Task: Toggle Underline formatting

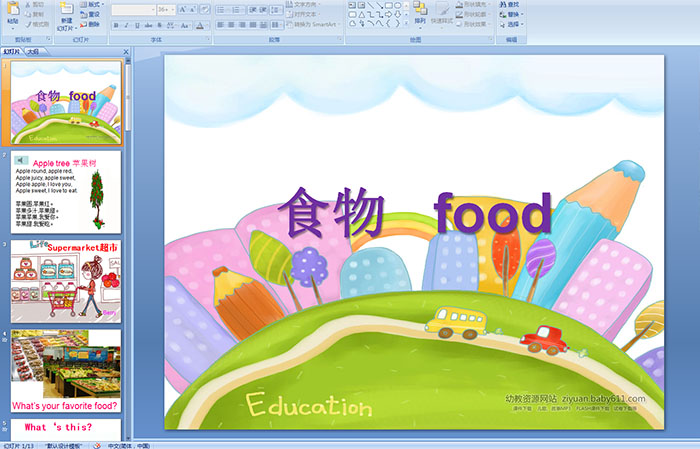Action: (137, 25)
